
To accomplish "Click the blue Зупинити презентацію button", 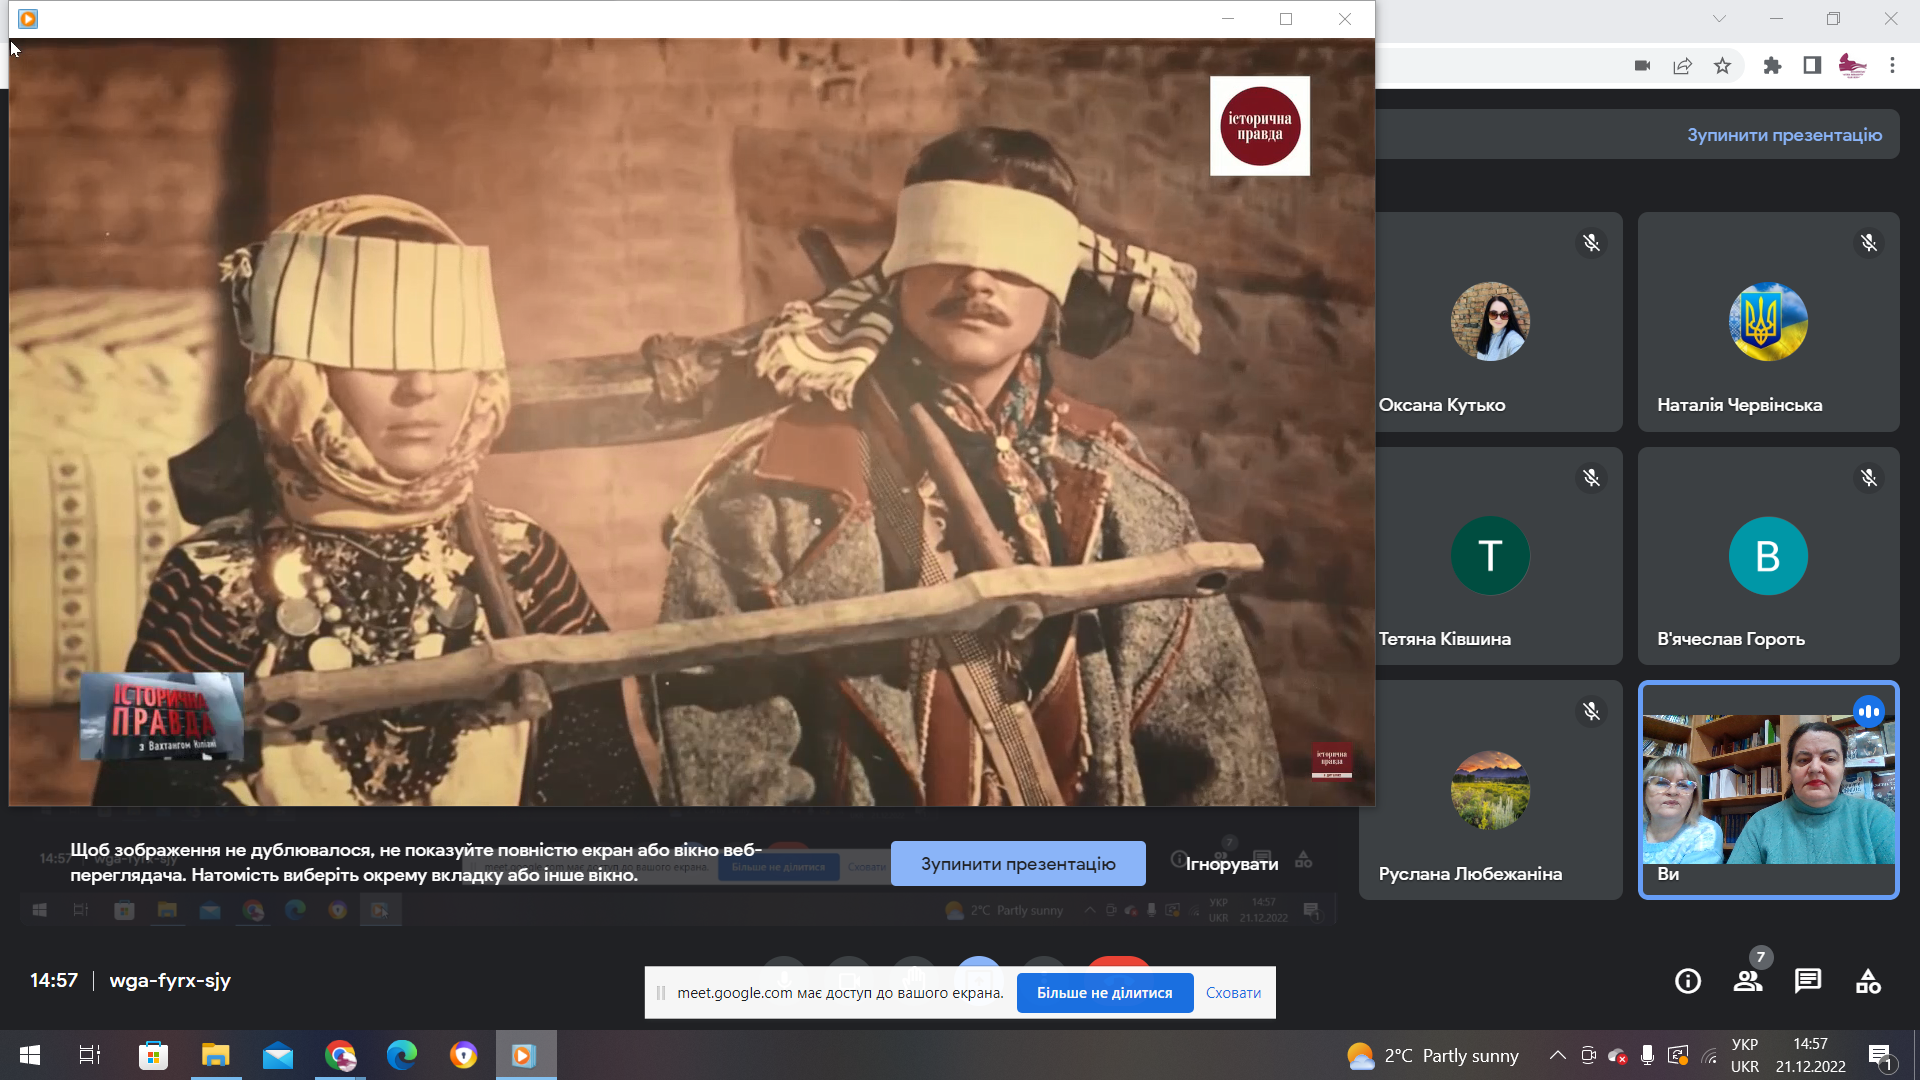I will (x=1018, y=864).
